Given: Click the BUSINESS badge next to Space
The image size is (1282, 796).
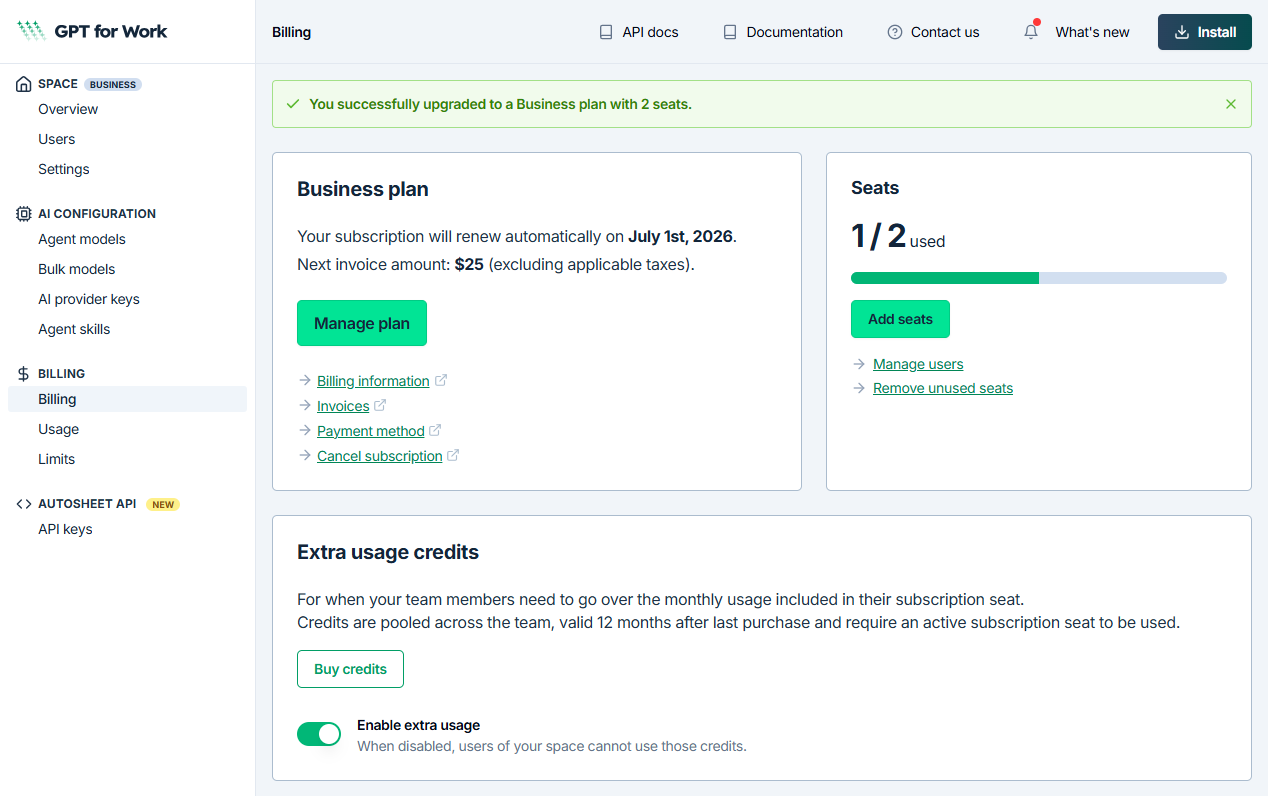Looking at the screenshot, I should pyautogui.click(x=113, y=84).
